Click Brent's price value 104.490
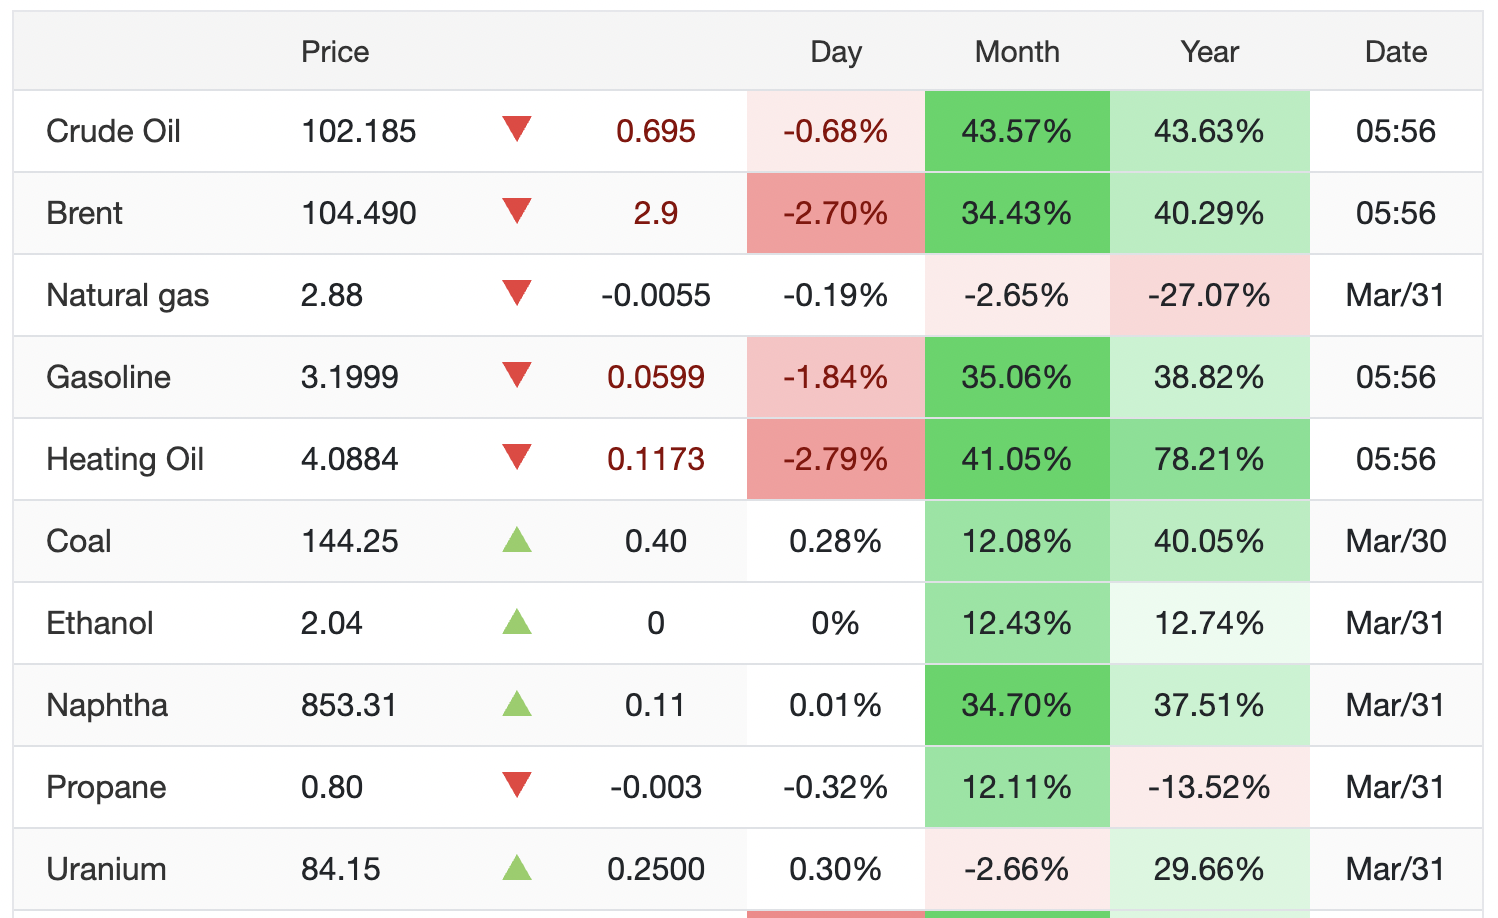The width and height of the screenshot is (1498, 918). pos(358,213)
